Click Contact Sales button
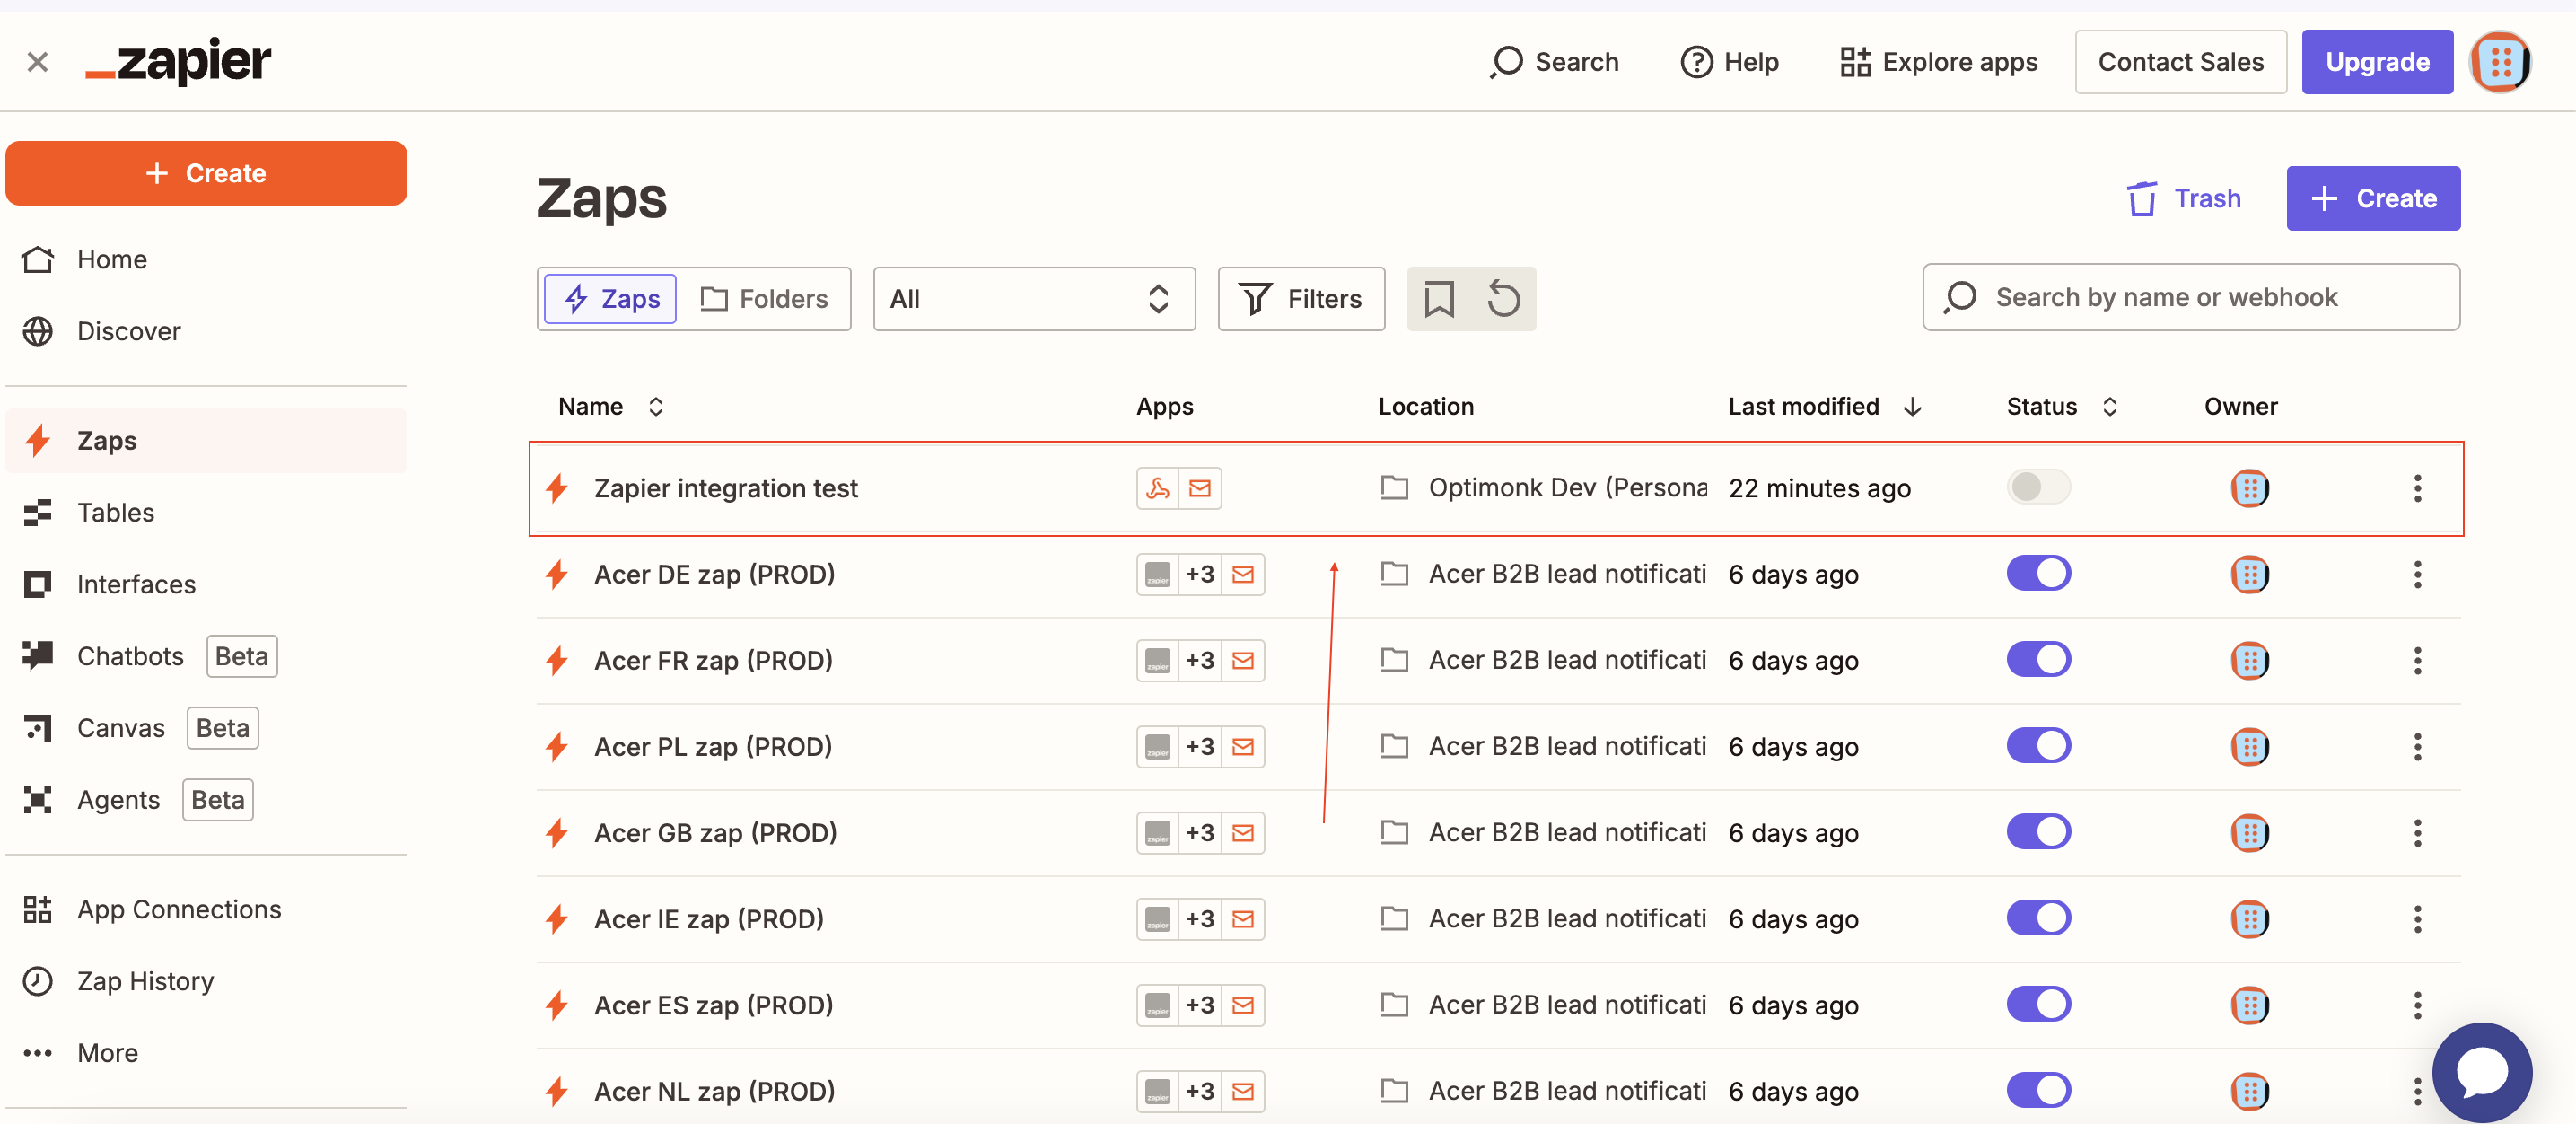 point(2180,62)
